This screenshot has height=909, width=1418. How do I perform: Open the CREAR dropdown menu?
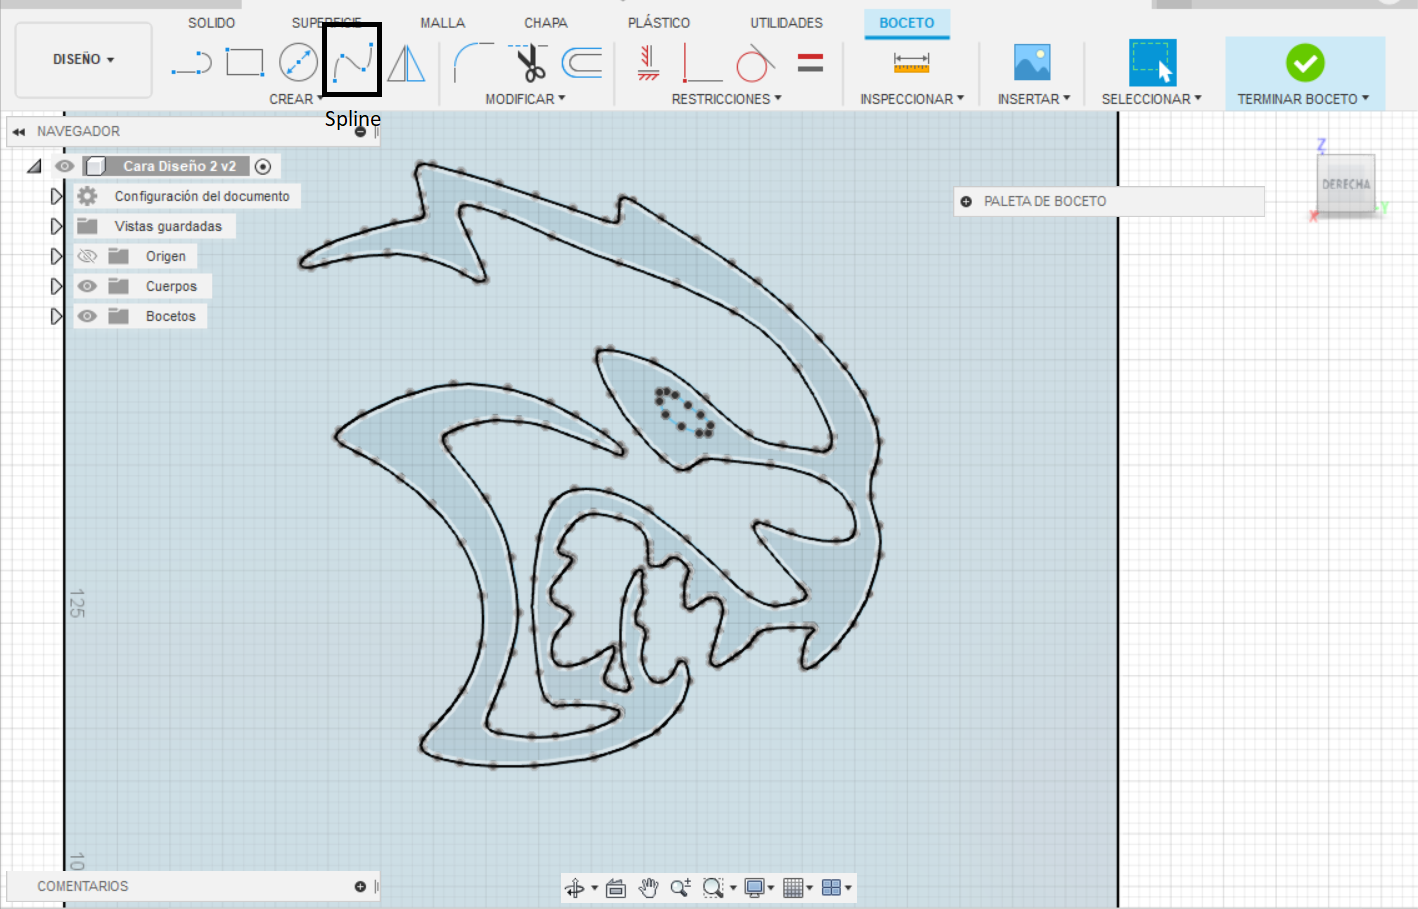(x=296, y=99)
